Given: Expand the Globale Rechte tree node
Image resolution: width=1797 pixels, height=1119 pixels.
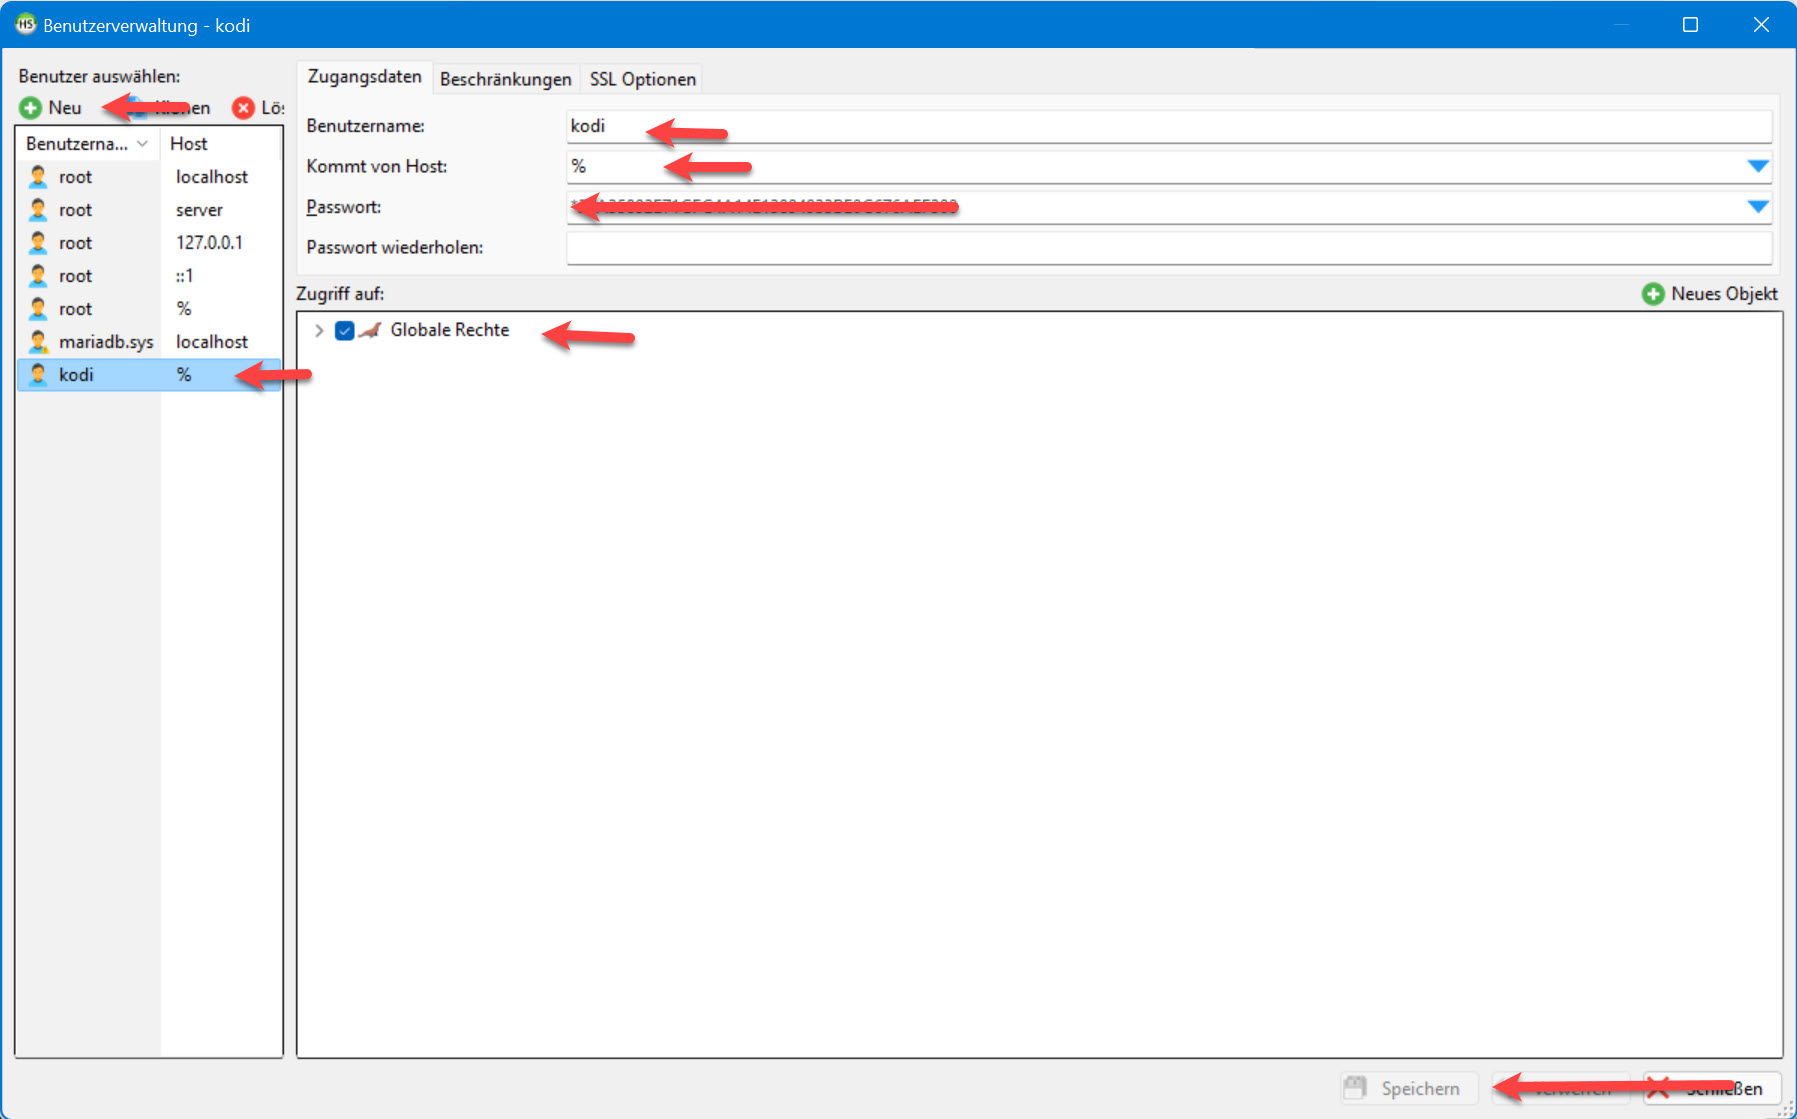Looking at the screenshot, I should [x=319, y=330].
